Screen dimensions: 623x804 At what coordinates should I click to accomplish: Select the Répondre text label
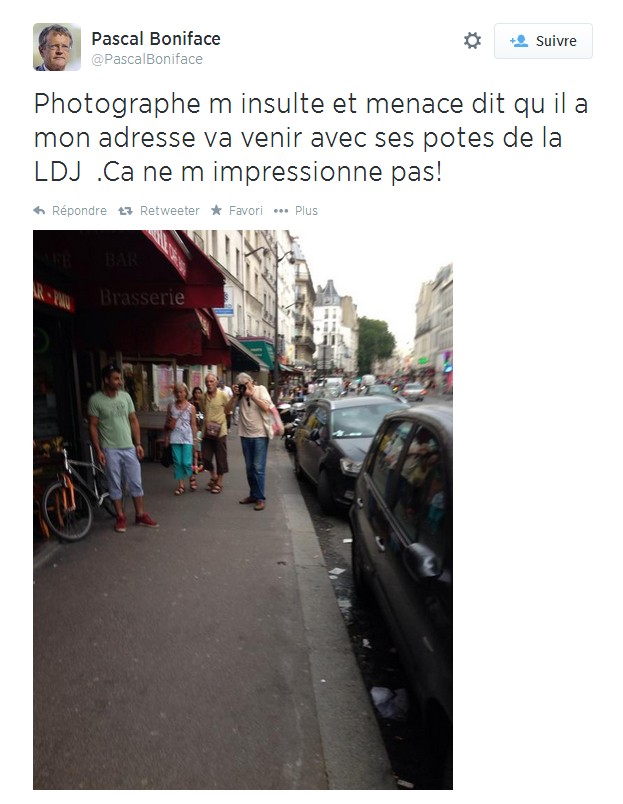tap(79, 211)
